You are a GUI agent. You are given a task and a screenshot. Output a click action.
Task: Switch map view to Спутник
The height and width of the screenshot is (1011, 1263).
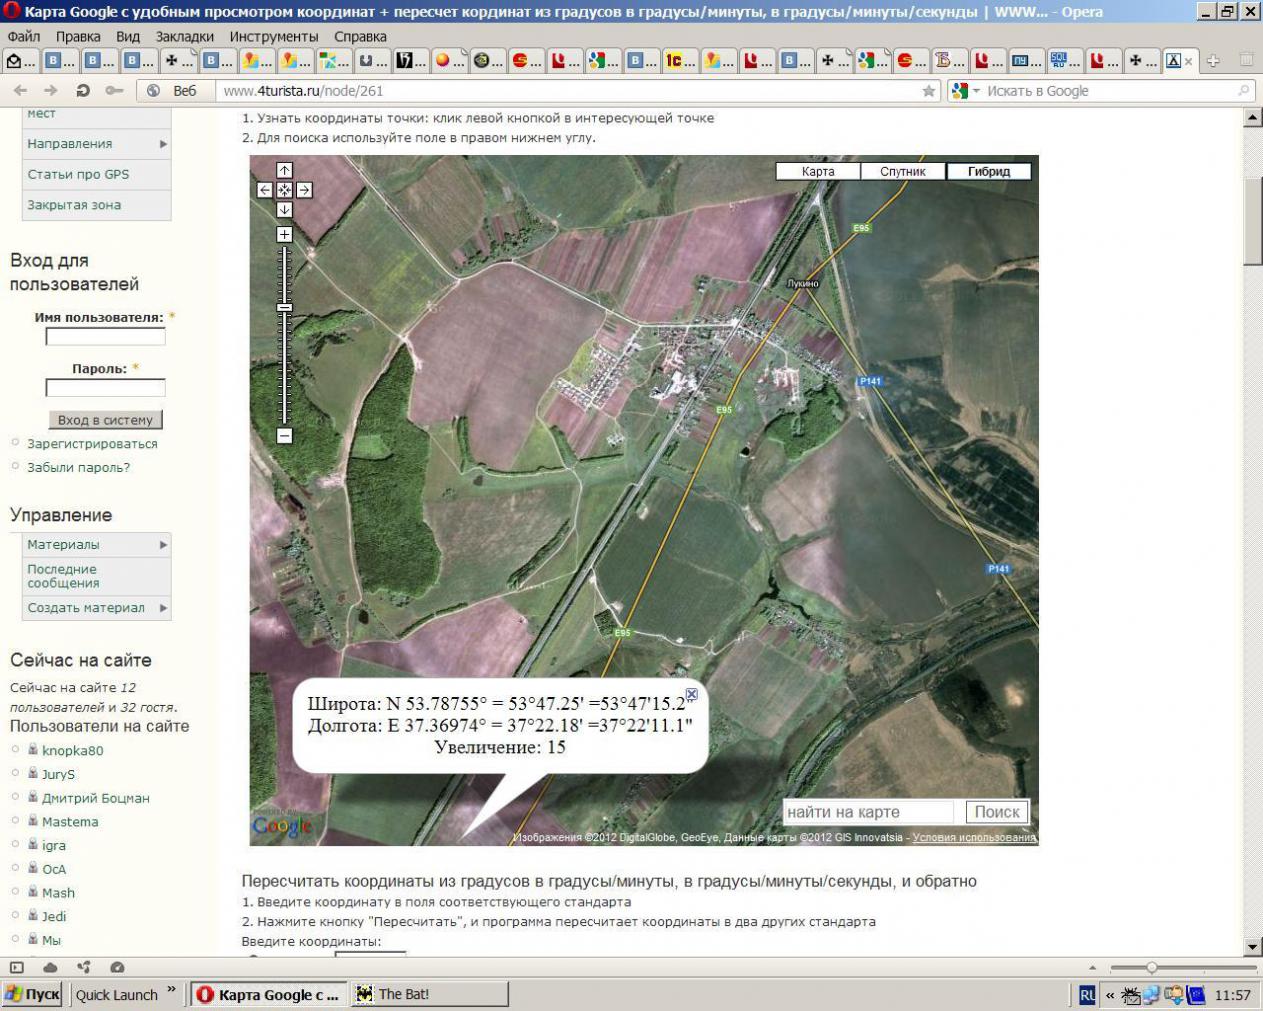(x=903, y=171)
